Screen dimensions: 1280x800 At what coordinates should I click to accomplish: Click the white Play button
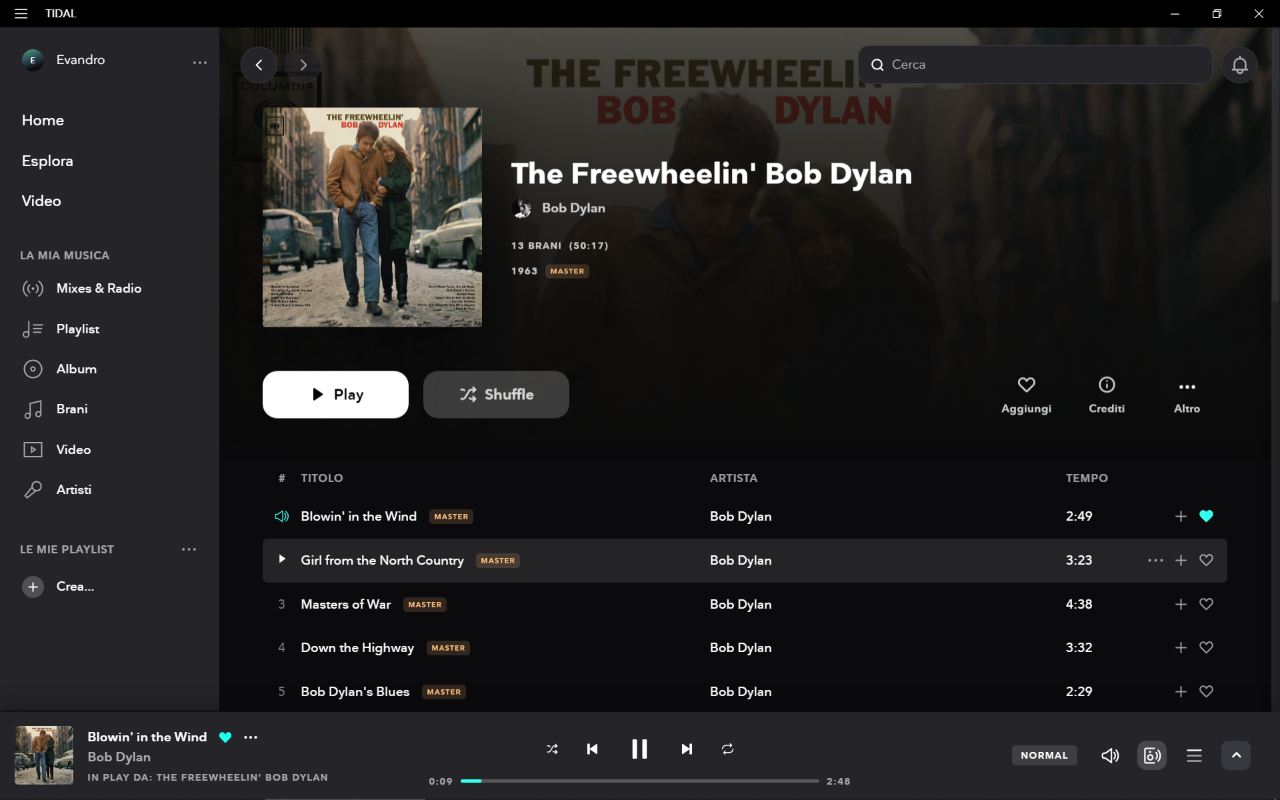point(336,394)
